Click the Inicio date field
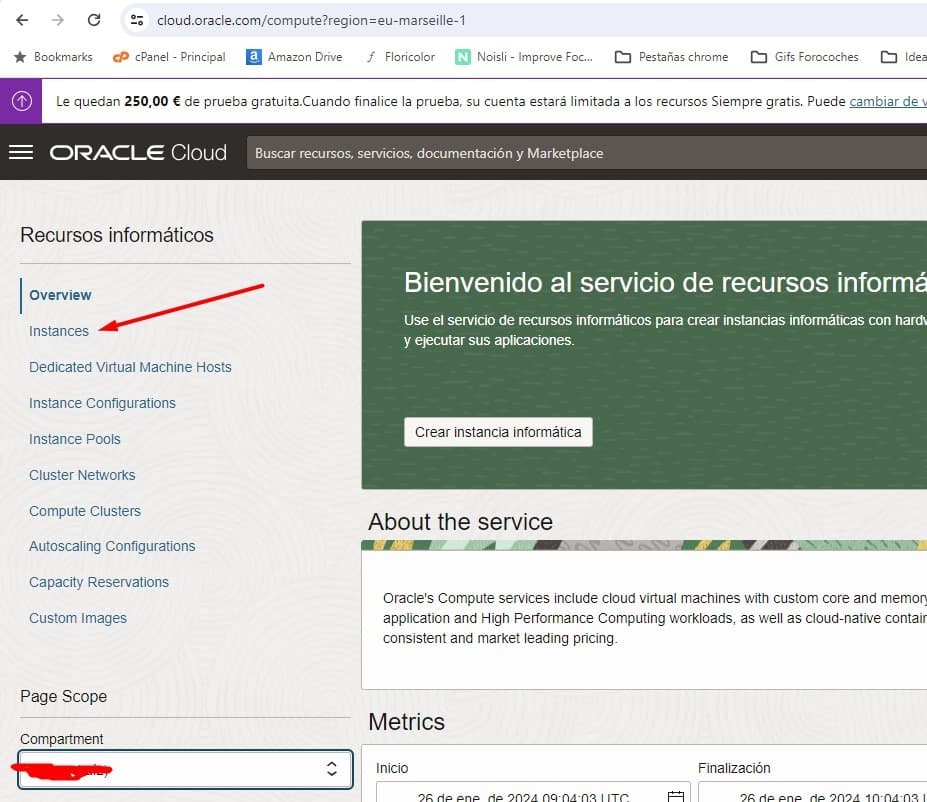927x802 pixels. [x=533, y=793]
